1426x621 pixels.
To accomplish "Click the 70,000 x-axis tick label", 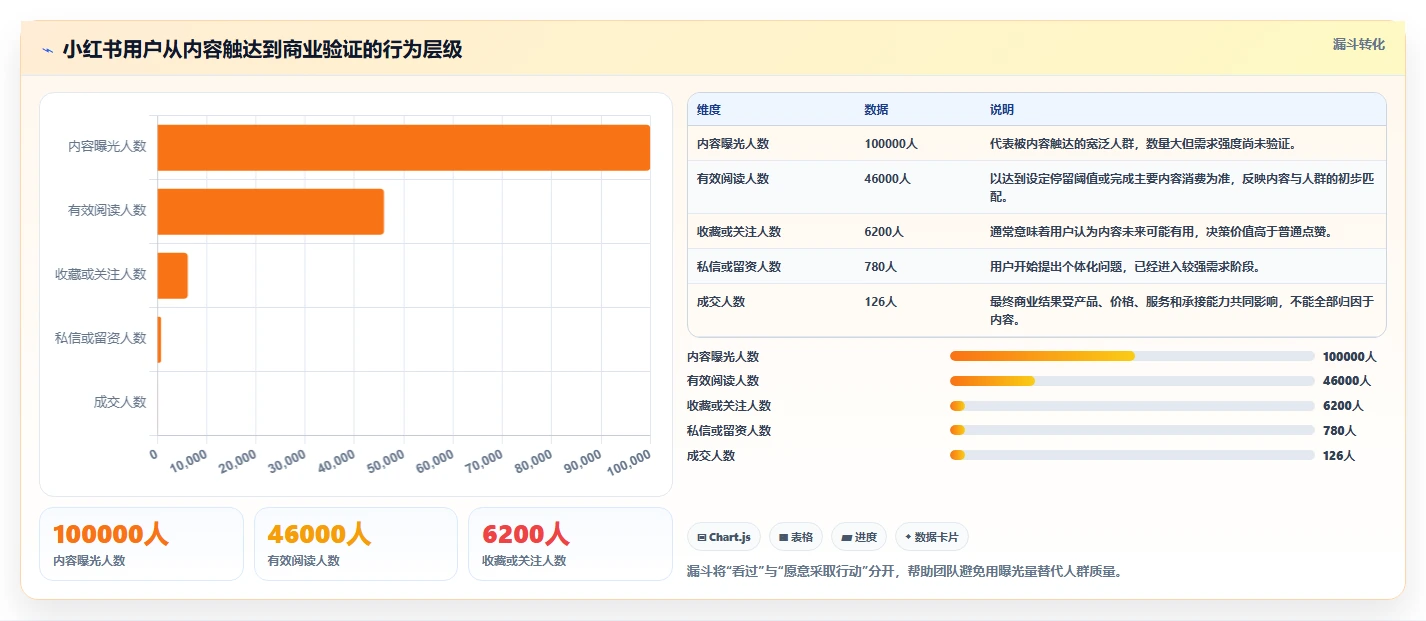I will coord(485,461).
